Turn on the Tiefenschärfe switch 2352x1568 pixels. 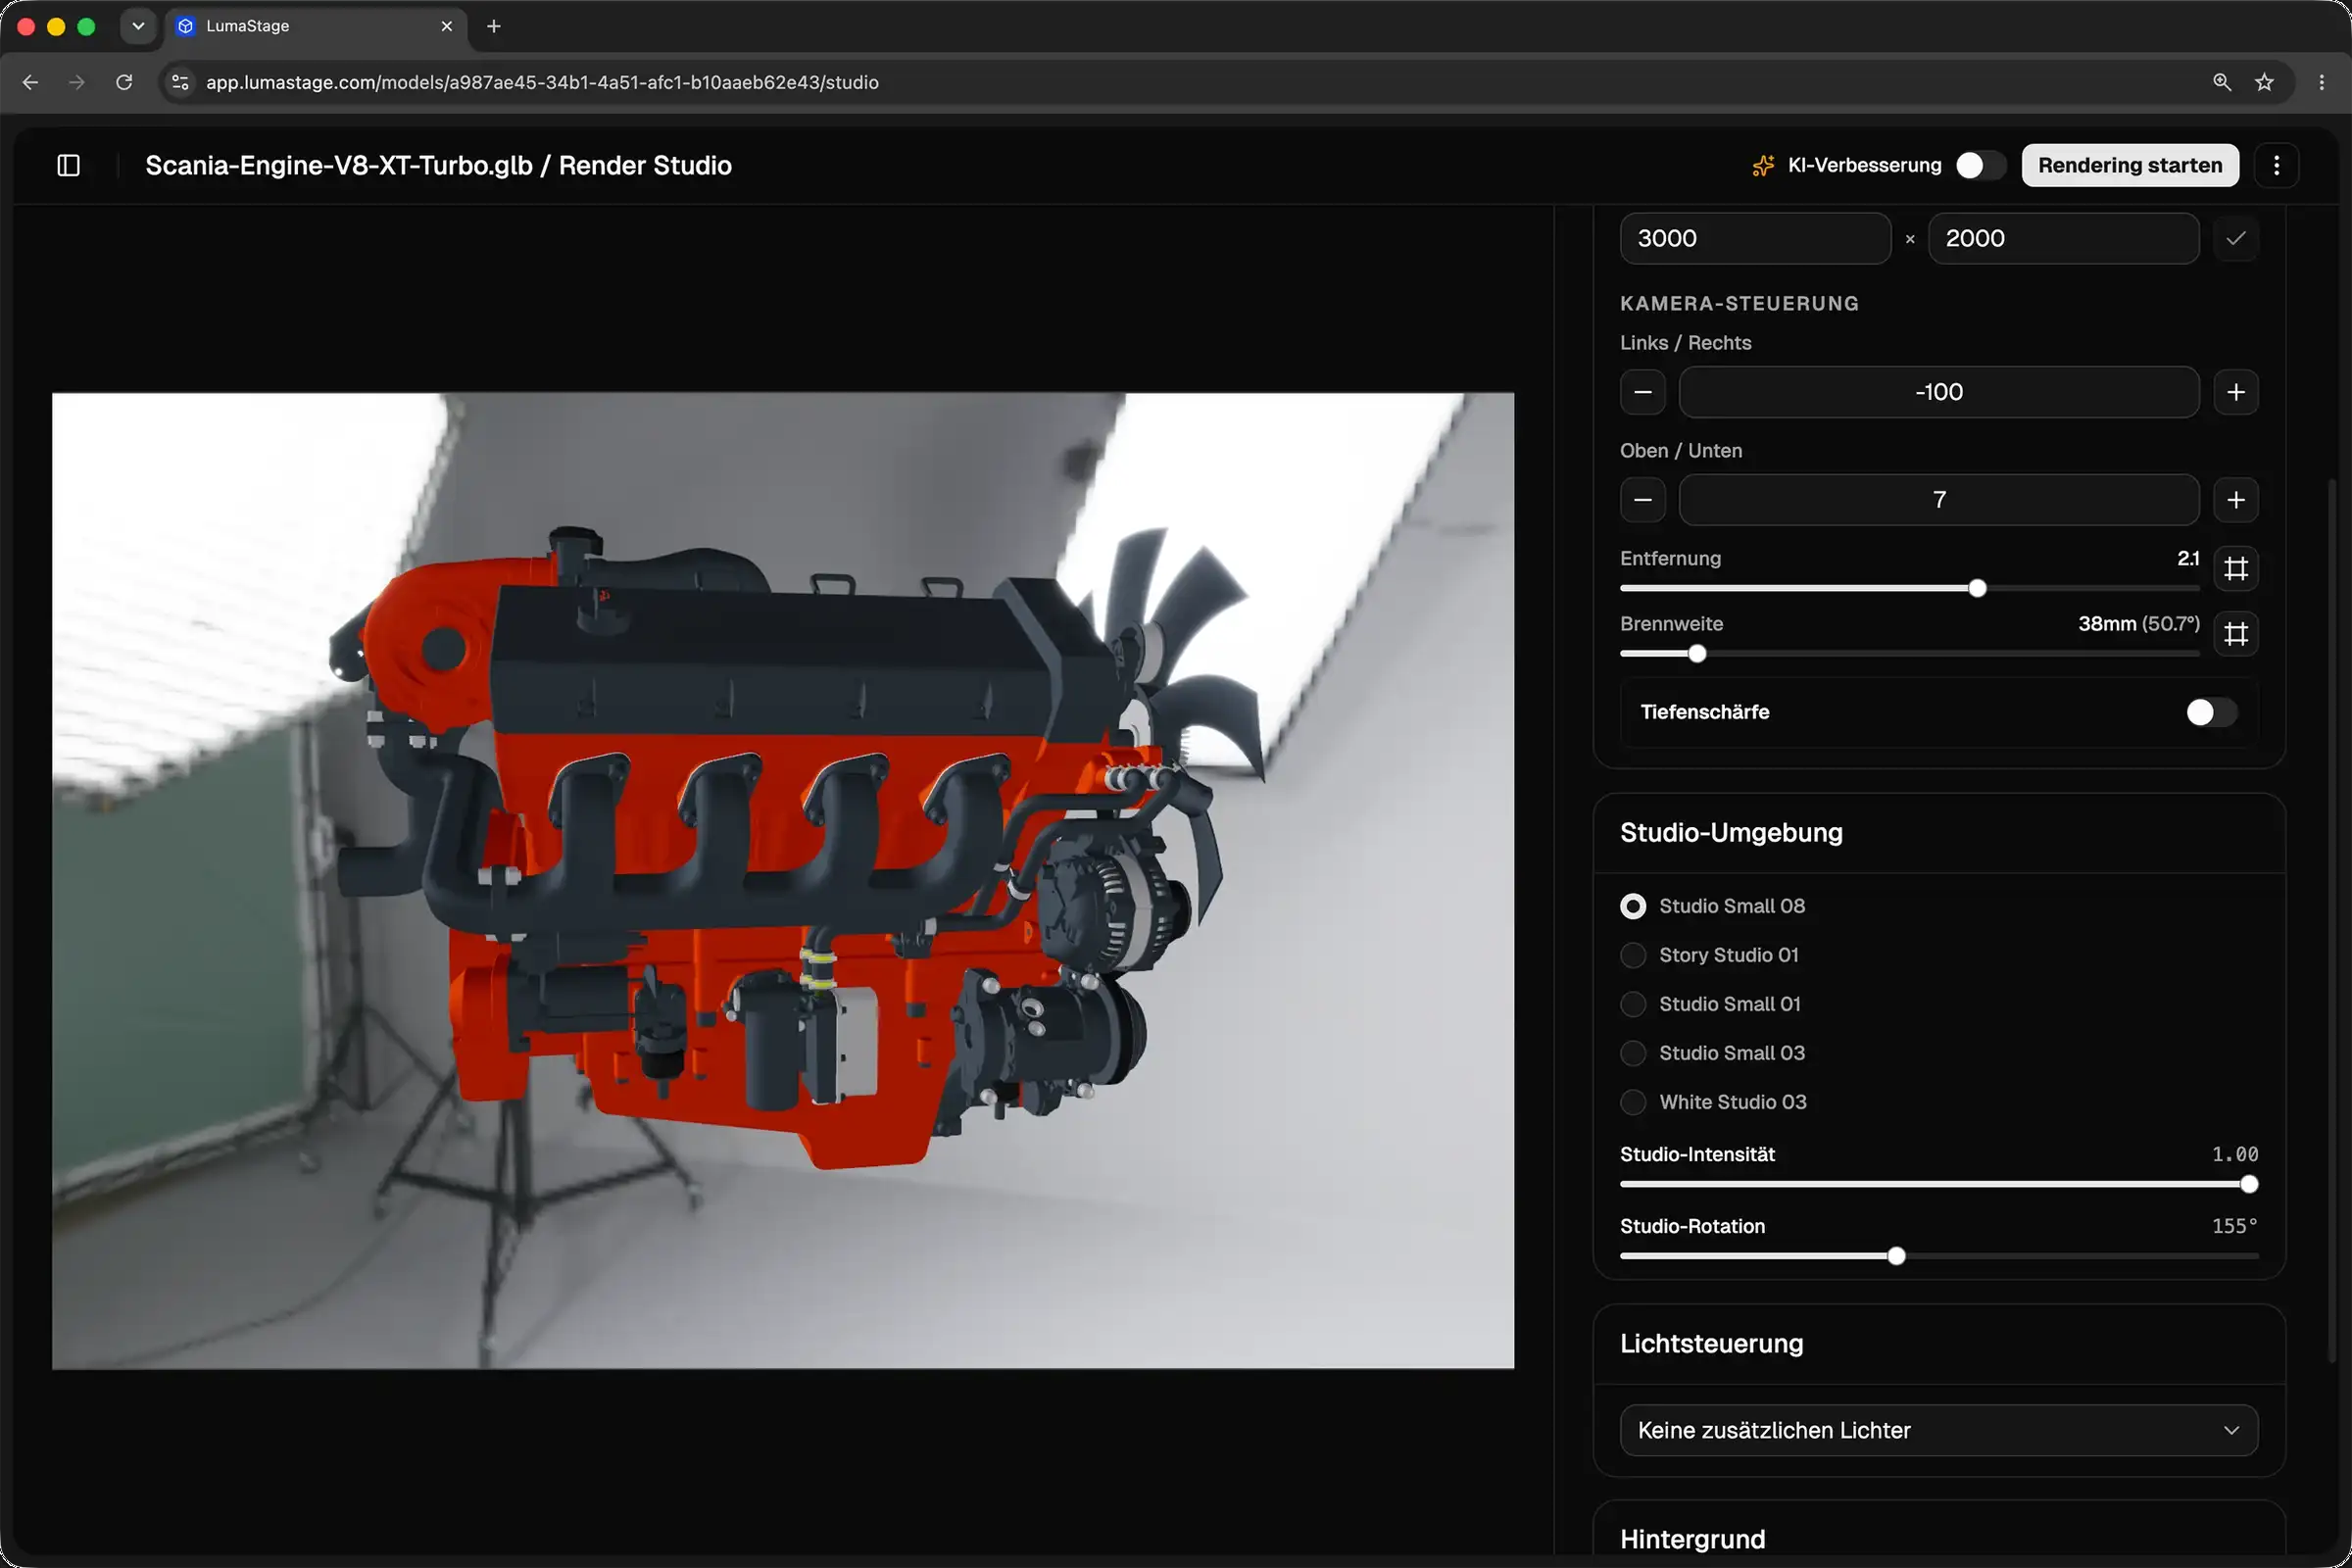click(2211, 712)
